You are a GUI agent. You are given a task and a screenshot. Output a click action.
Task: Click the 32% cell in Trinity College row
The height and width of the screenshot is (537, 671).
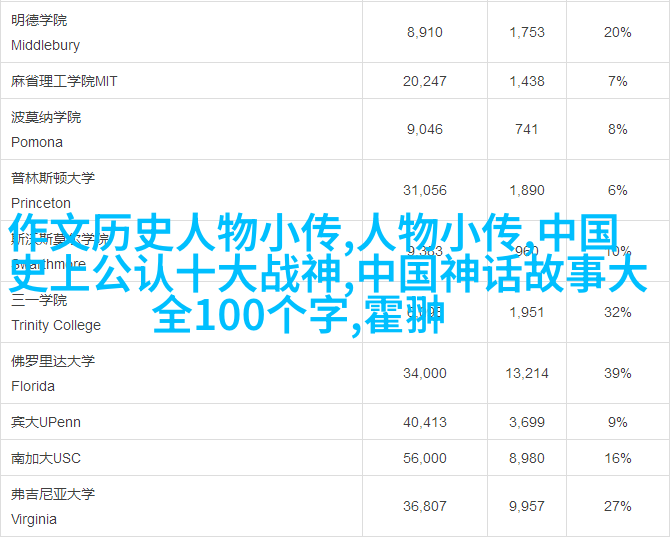click(x=618, y=312)
